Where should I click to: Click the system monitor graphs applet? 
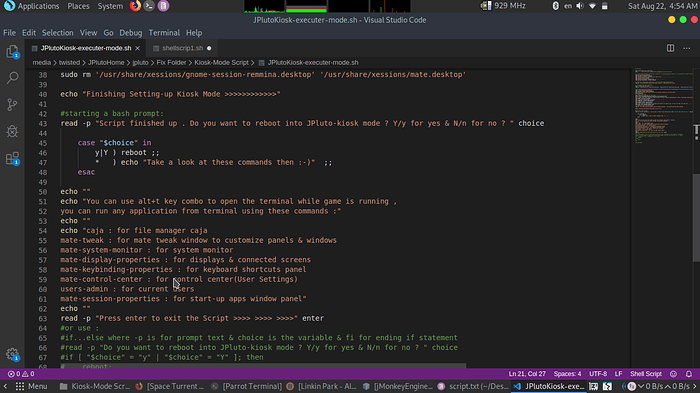327,6
